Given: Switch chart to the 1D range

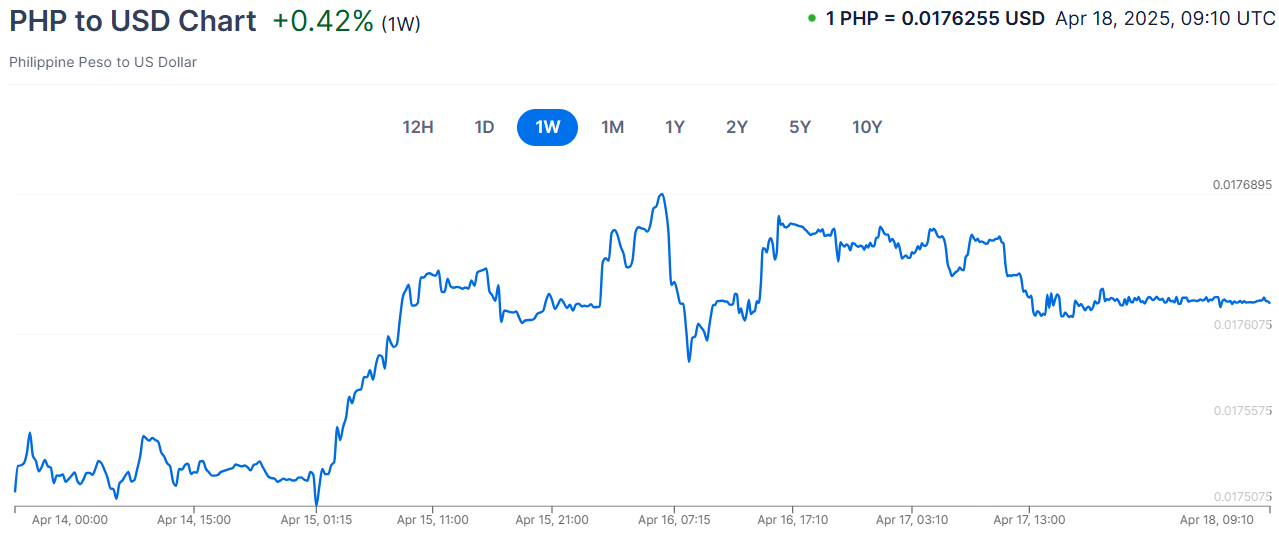Looking at the screenshot, I should [x=484, y=127].
